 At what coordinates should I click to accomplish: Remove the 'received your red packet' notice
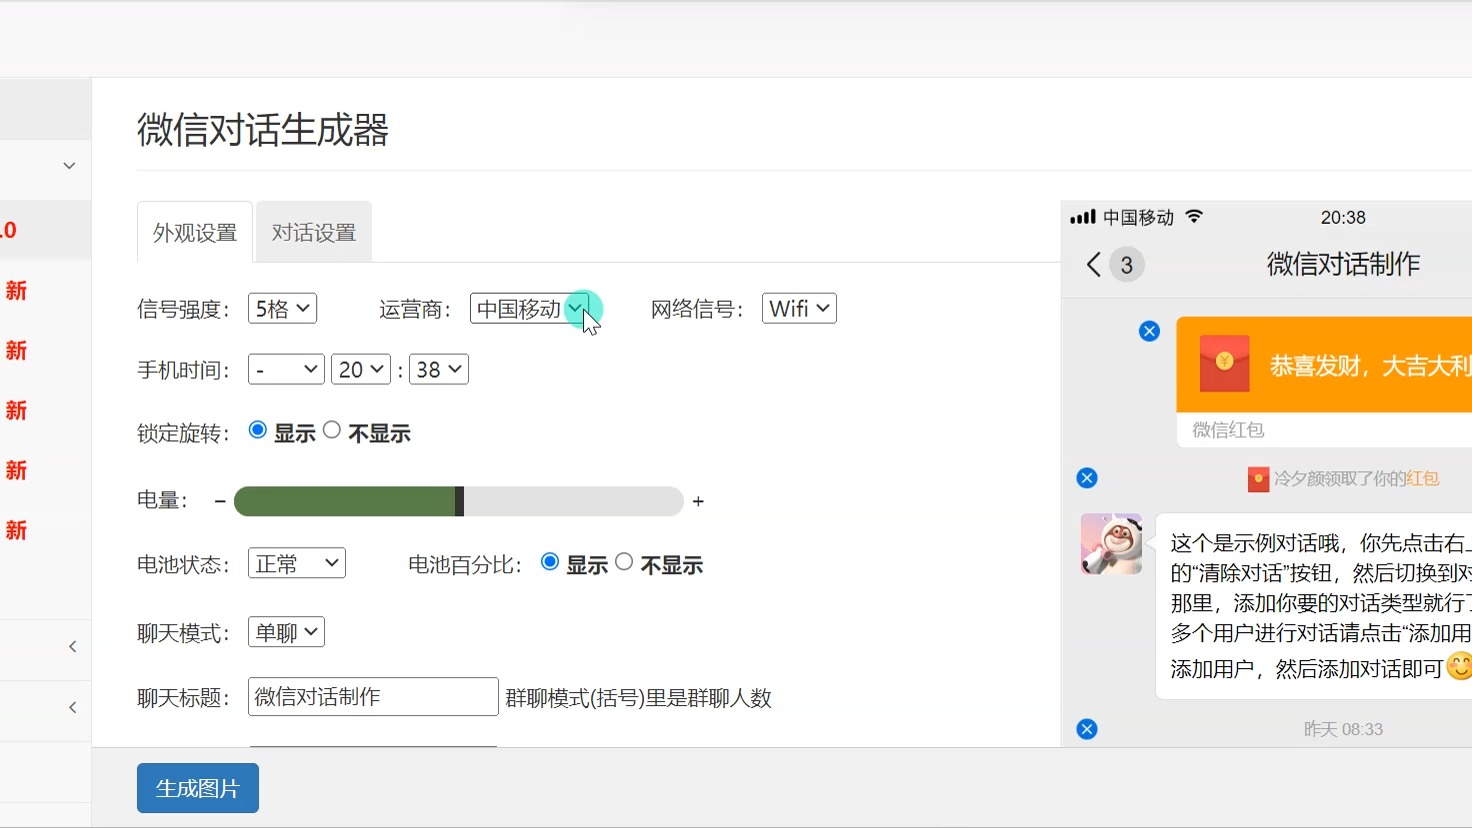point(1087,478)
